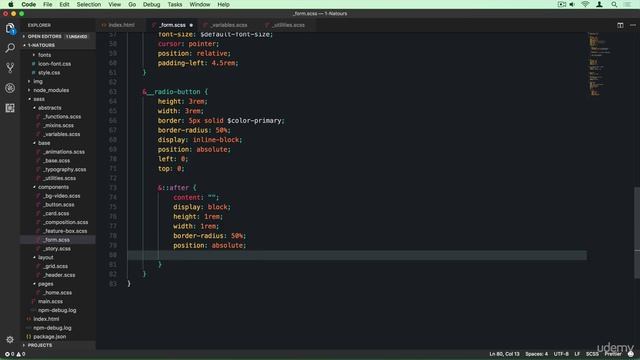Open the Manage gear at the activity bar bottom
The image size is (640, 360).
(10, 340)
